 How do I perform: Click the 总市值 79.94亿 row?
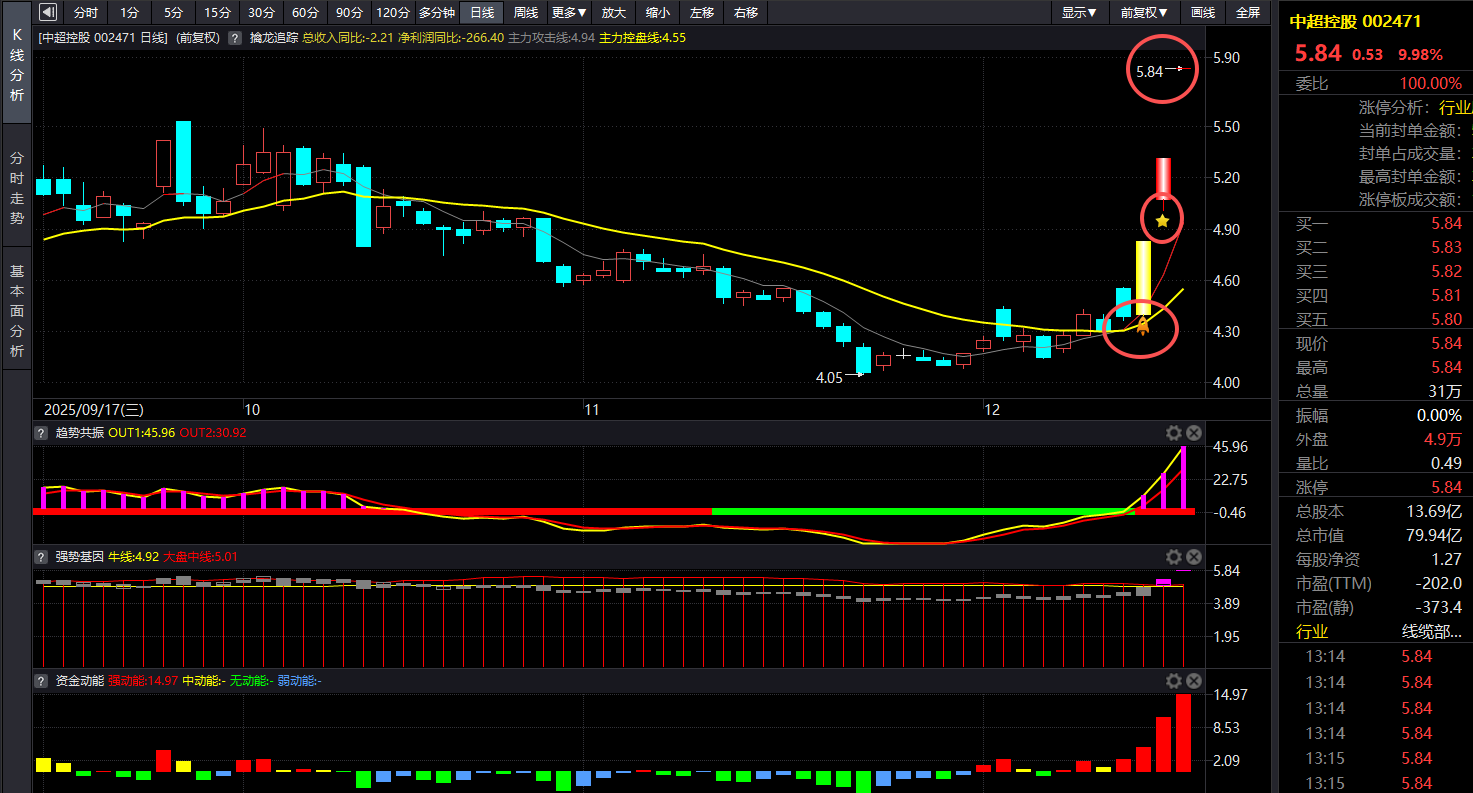tap(1376, 536)
